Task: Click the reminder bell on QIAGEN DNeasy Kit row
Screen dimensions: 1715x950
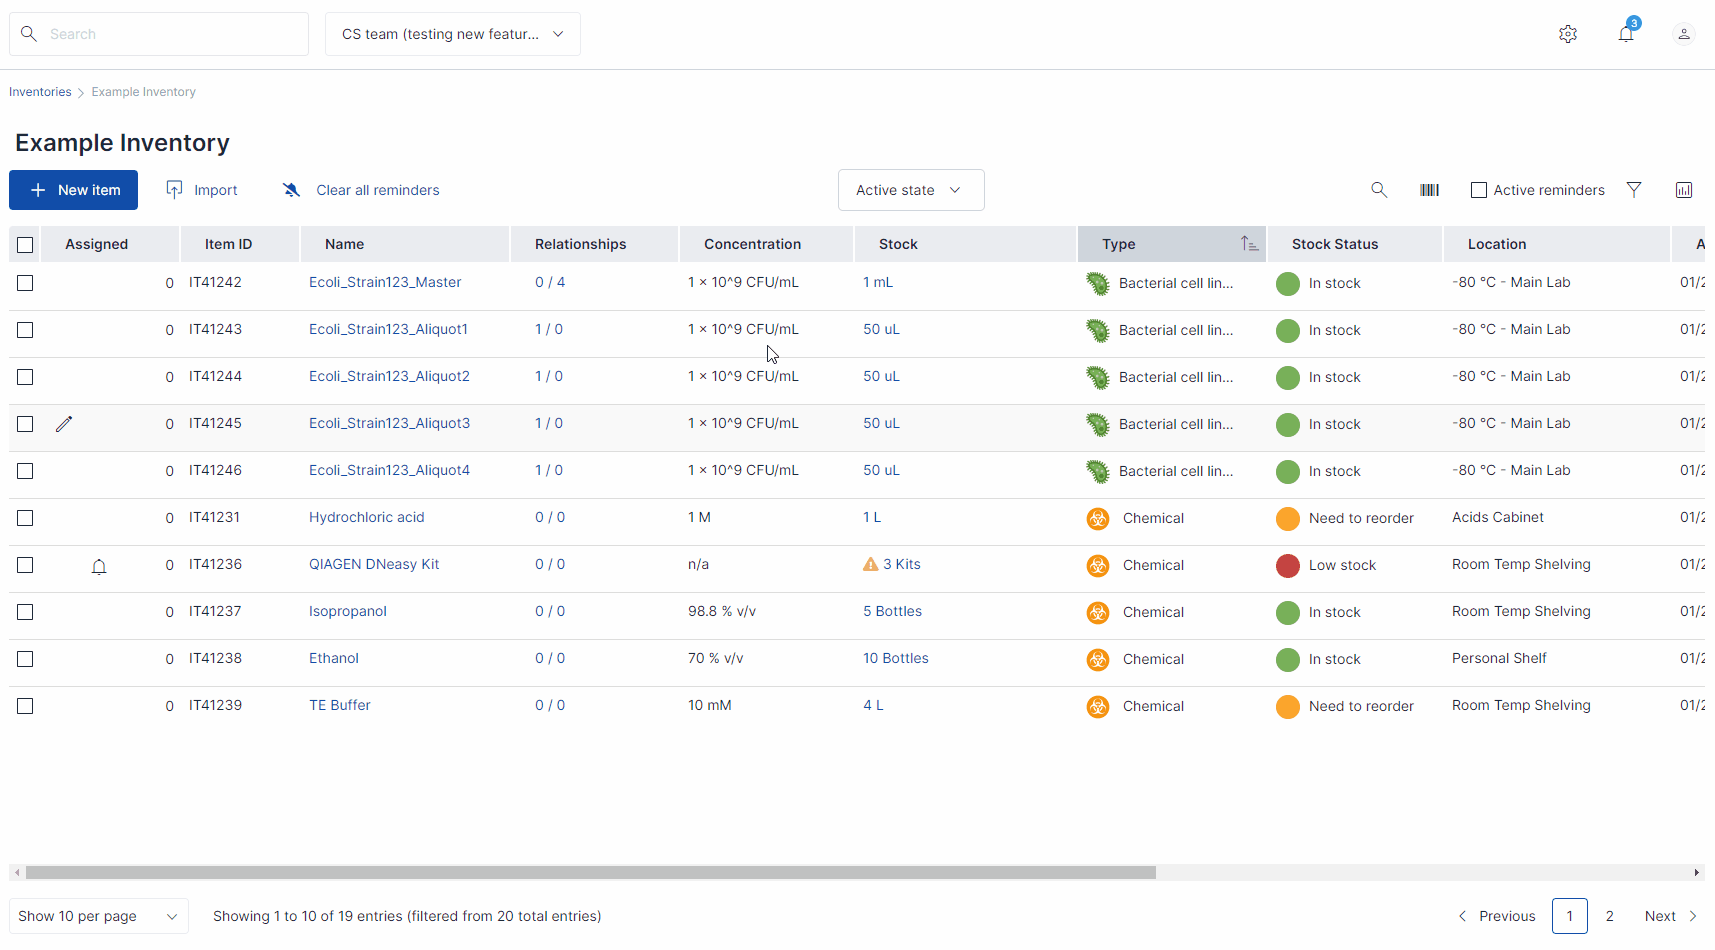Action: [99, 567]
